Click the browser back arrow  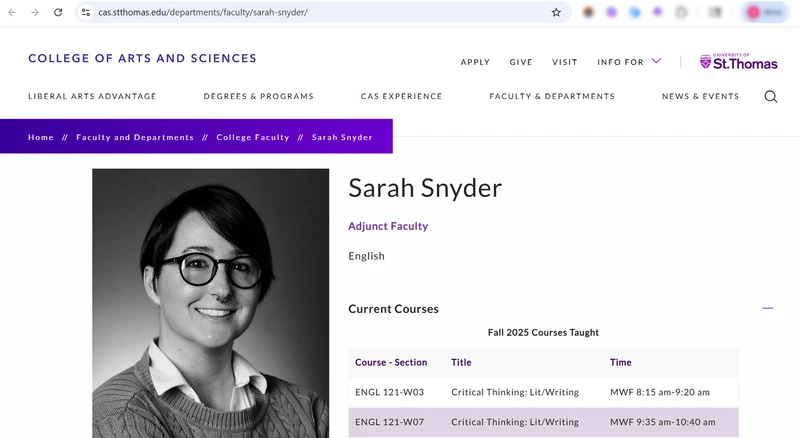click(x=12, y=12)
